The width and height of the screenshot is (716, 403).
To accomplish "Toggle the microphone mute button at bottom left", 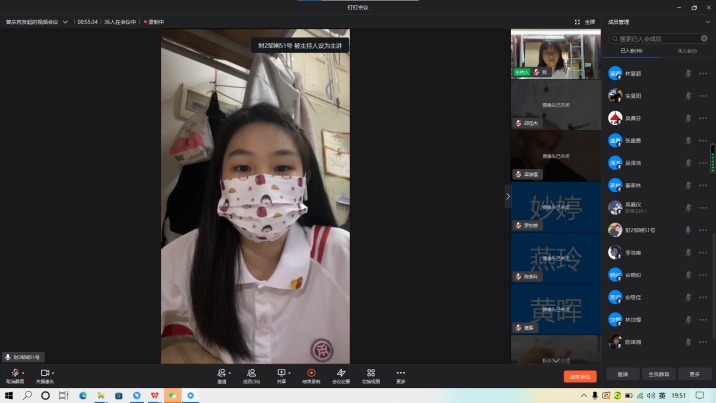I will pyautogui.click(x=15, y=373).
